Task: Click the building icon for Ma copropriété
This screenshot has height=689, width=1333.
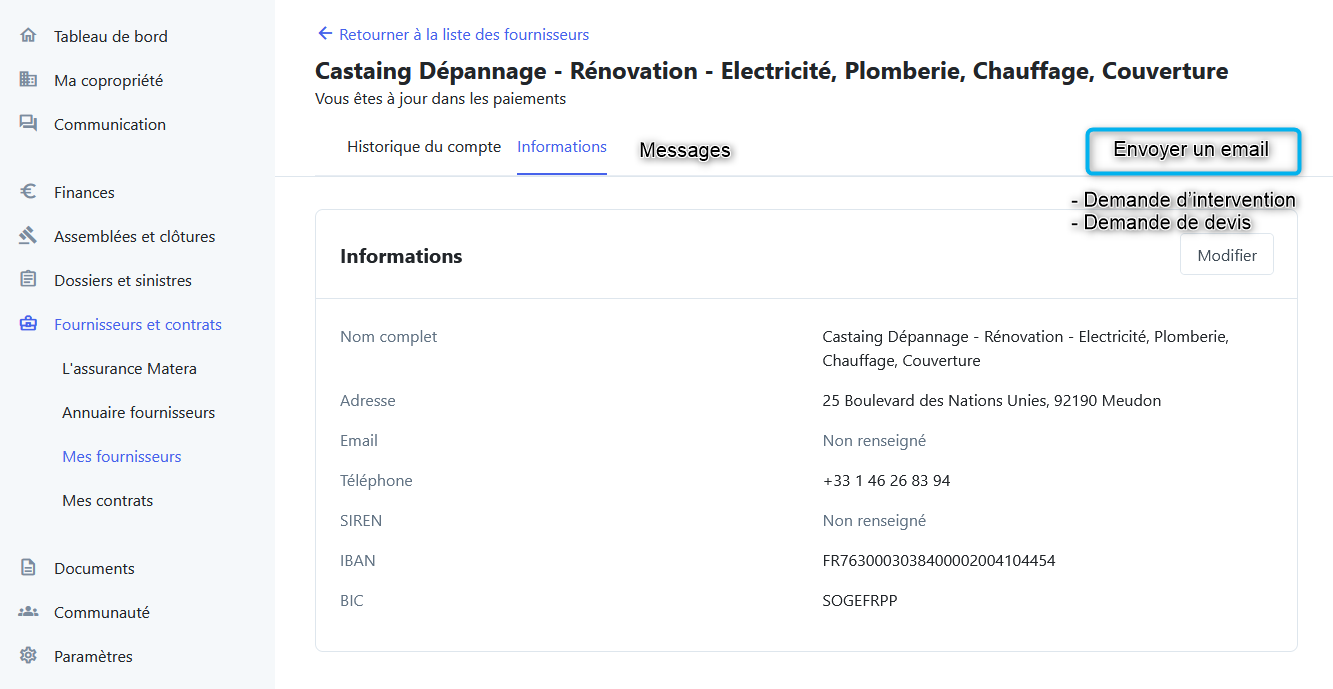Action: 28,80
